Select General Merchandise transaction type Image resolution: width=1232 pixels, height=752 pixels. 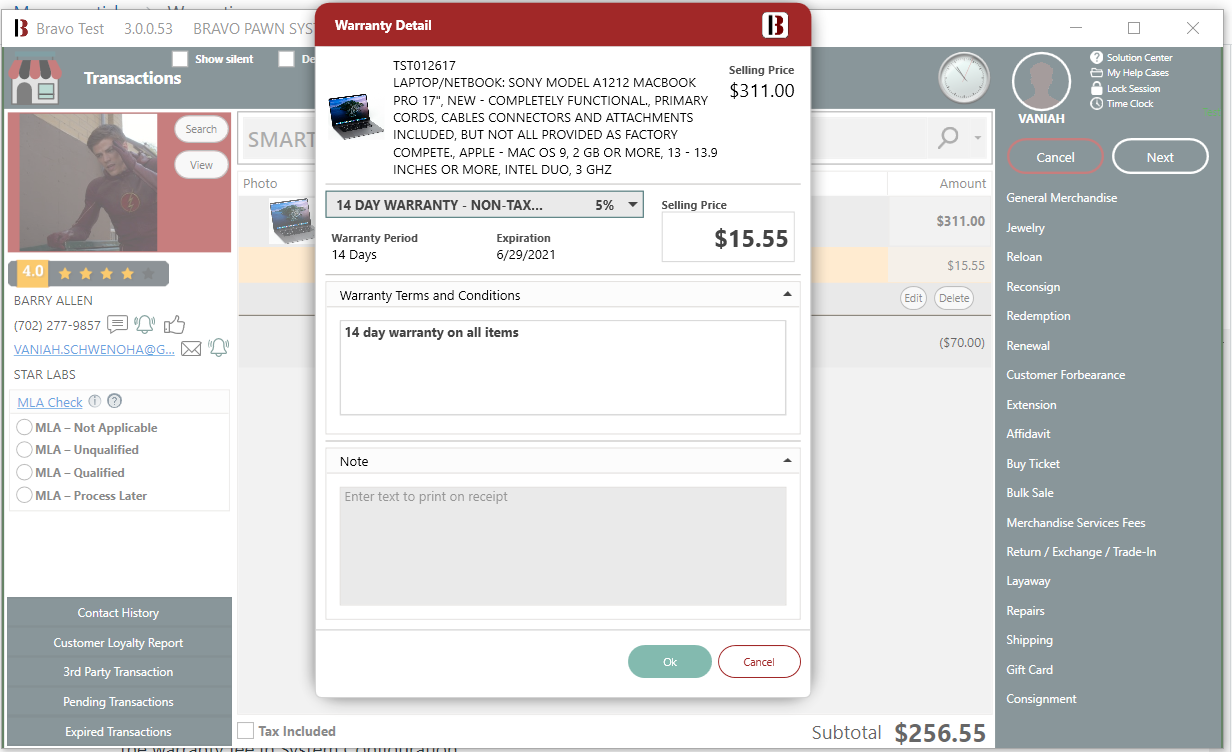click(1061, 198)
